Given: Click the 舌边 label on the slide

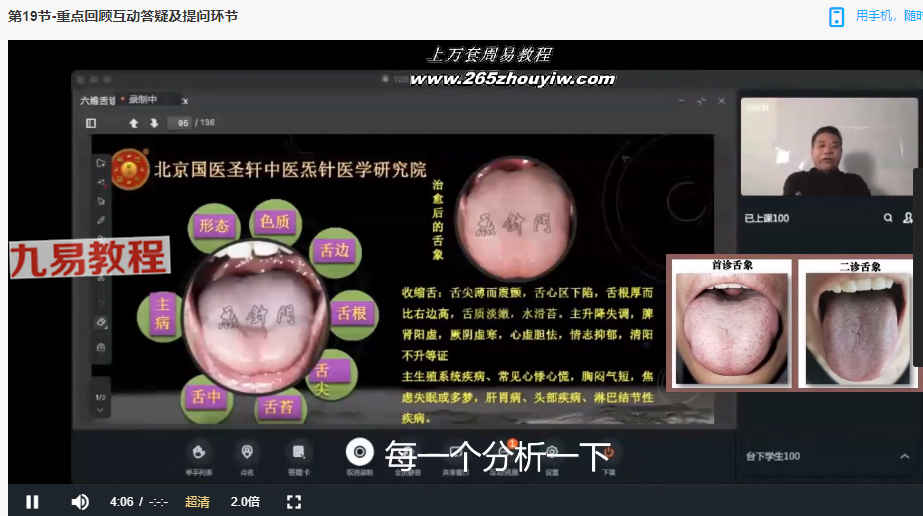Looking at the screenshot, I should 335,251.
